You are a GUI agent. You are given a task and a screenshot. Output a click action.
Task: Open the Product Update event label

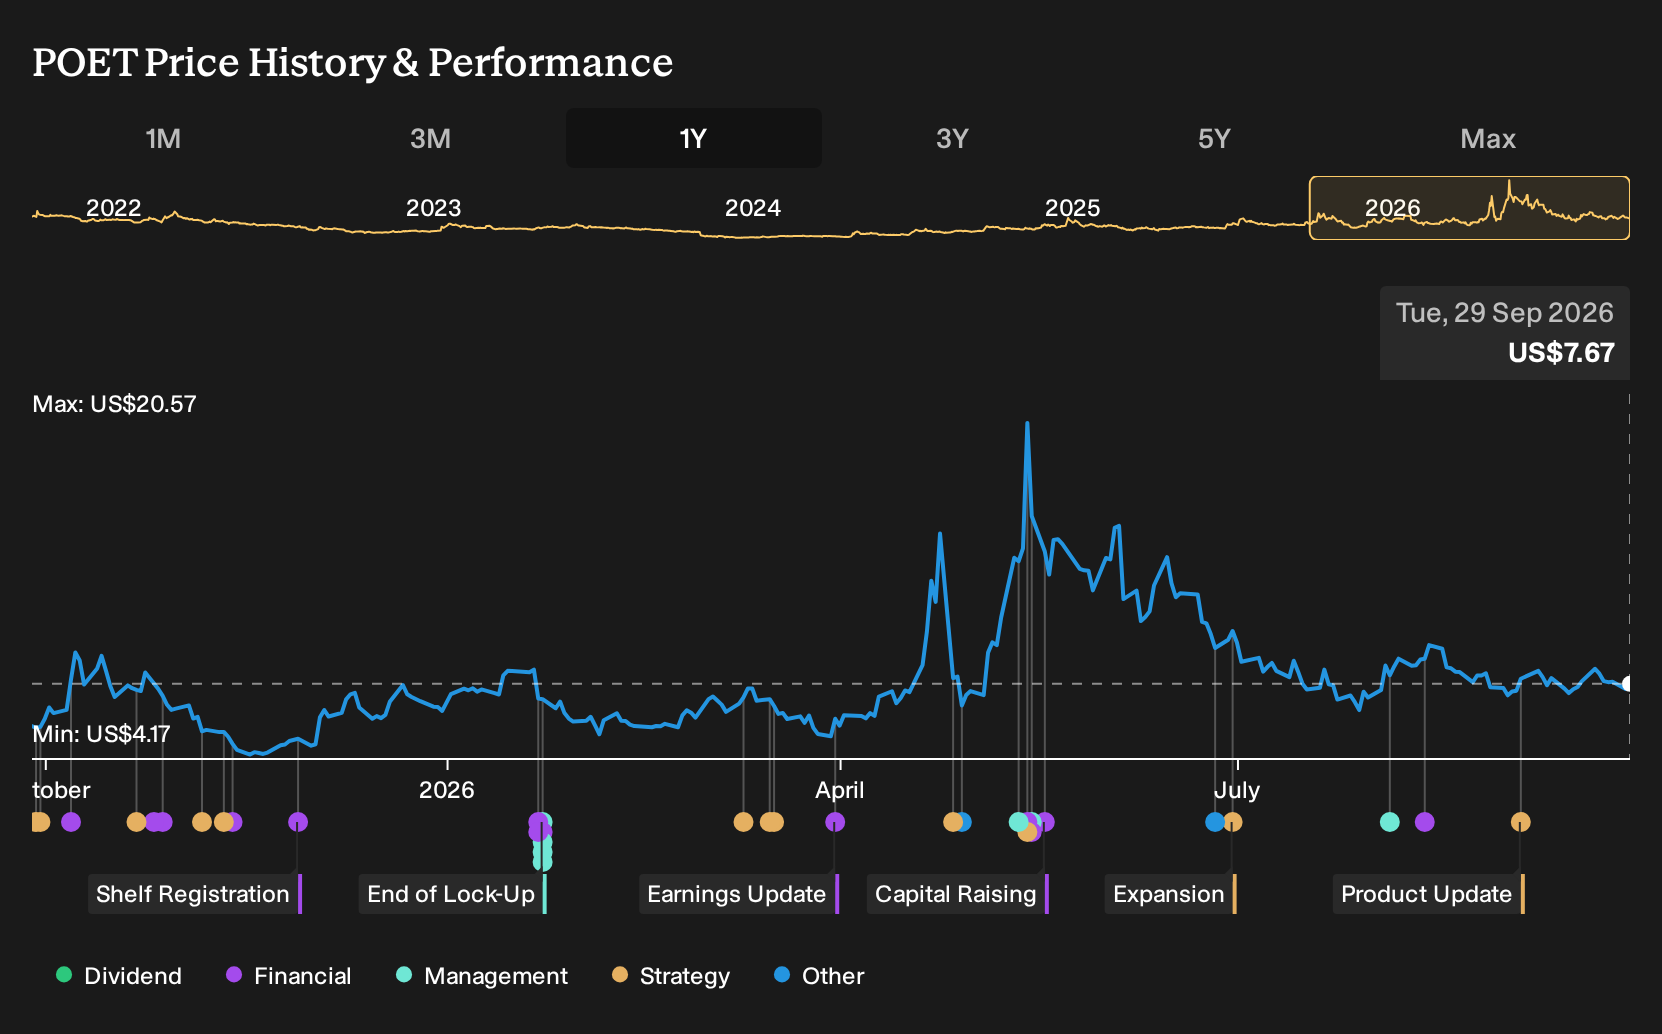[1428, 894]
